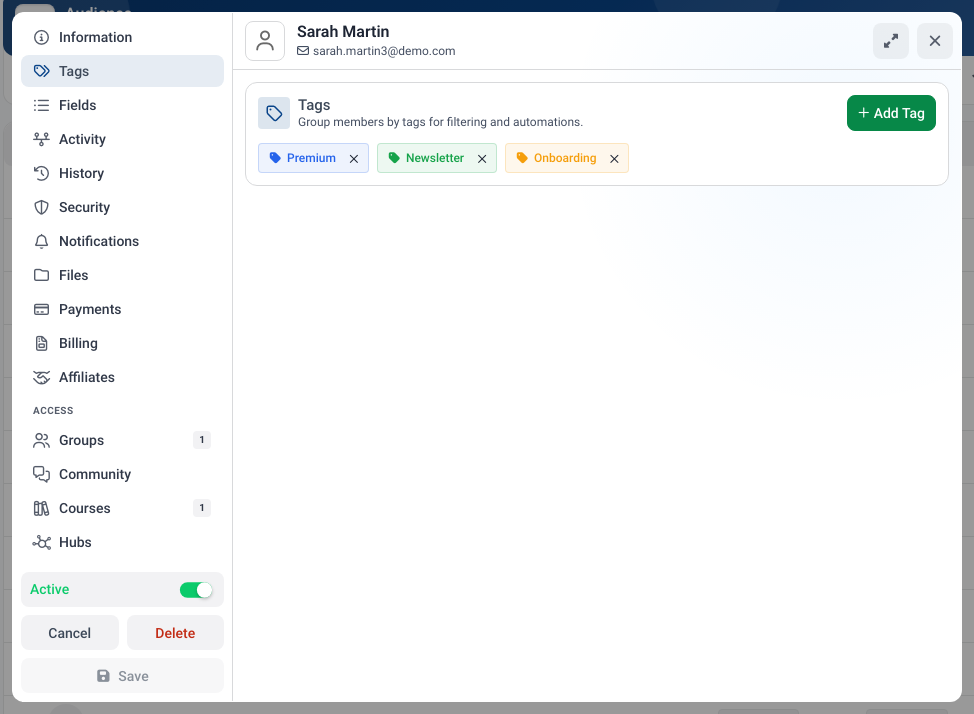Click the Security shield icon
The width and height of the screenshot is (974, 714).
41,207
